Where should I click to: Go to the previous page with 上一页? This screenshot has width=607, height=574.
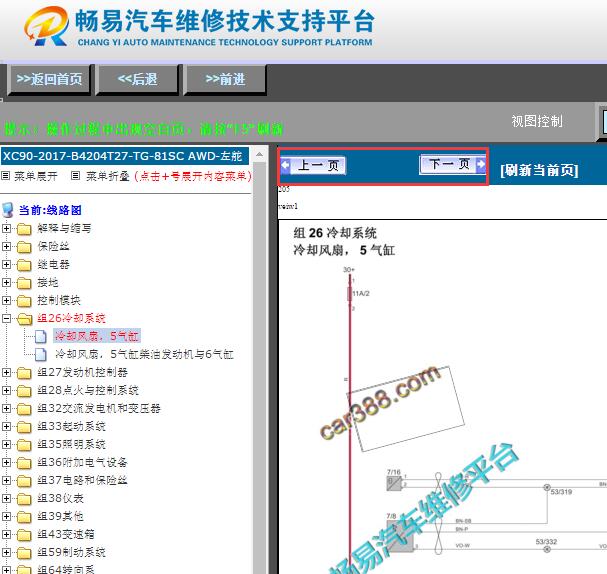(x=313, y=166)
